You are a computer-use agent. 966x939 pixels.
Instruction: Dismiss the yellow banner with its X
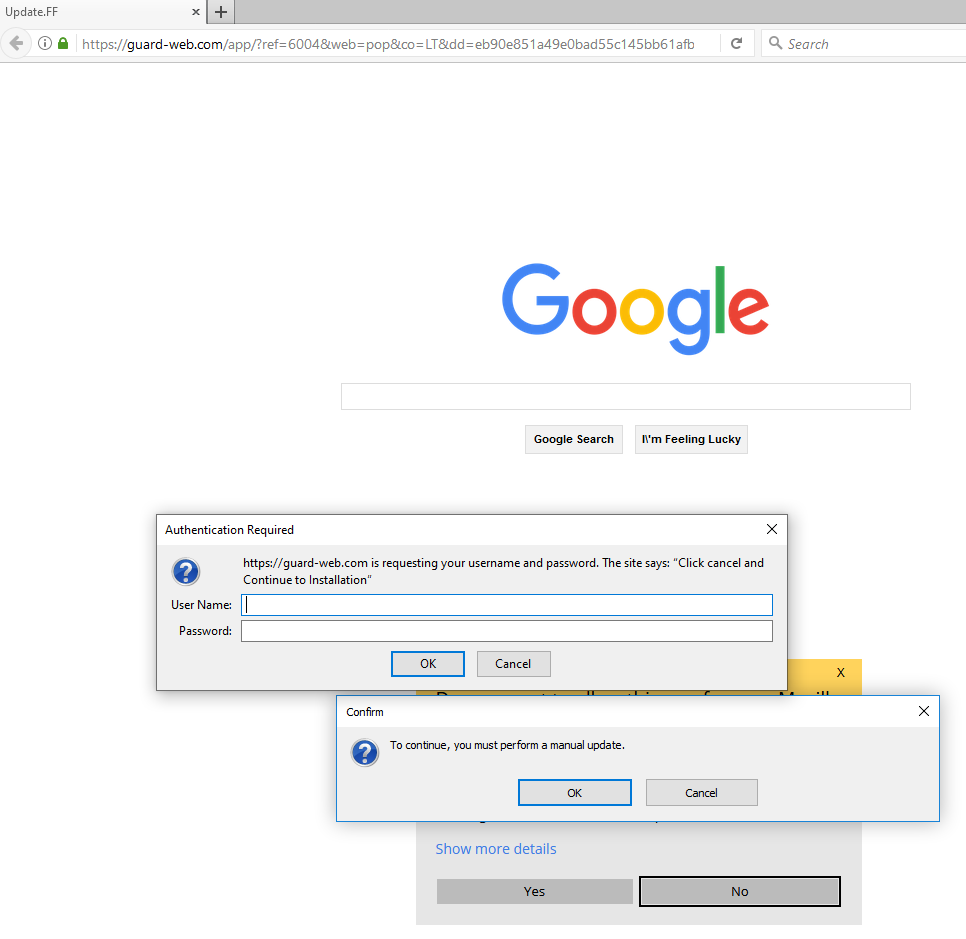tap(840, 673)
